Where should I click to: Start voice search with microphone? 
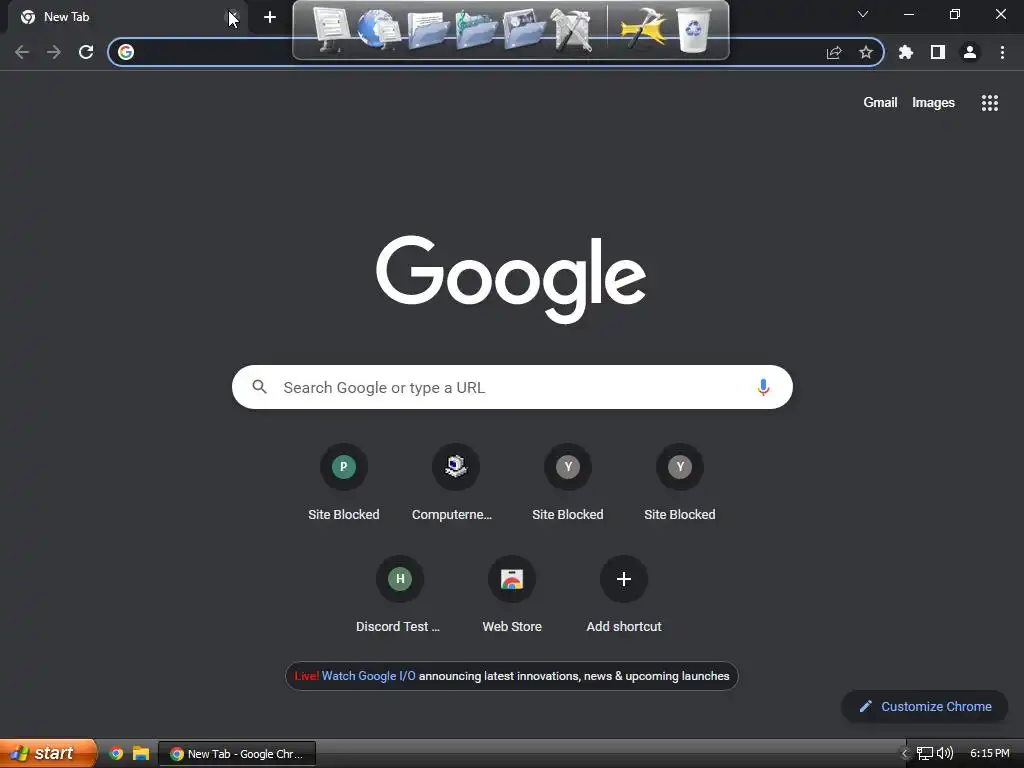tap(763, 387)
